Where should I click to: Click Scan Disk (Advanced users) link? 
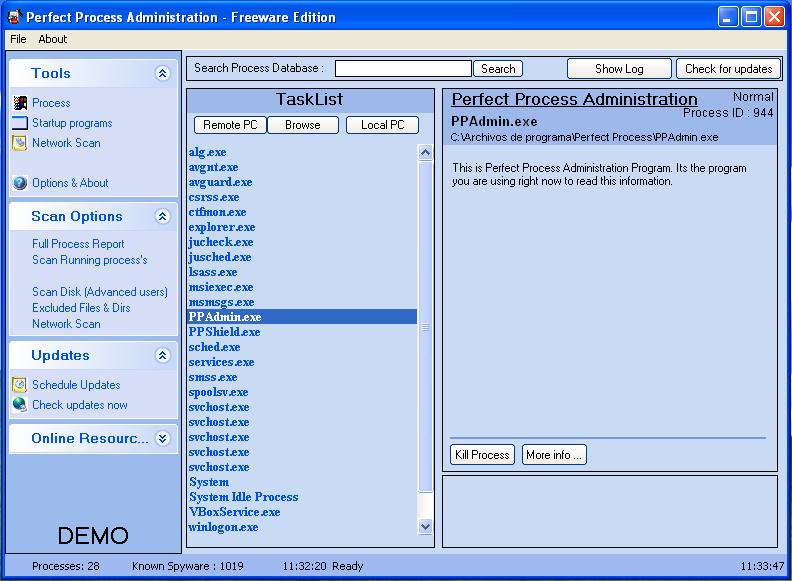(100, 292)
